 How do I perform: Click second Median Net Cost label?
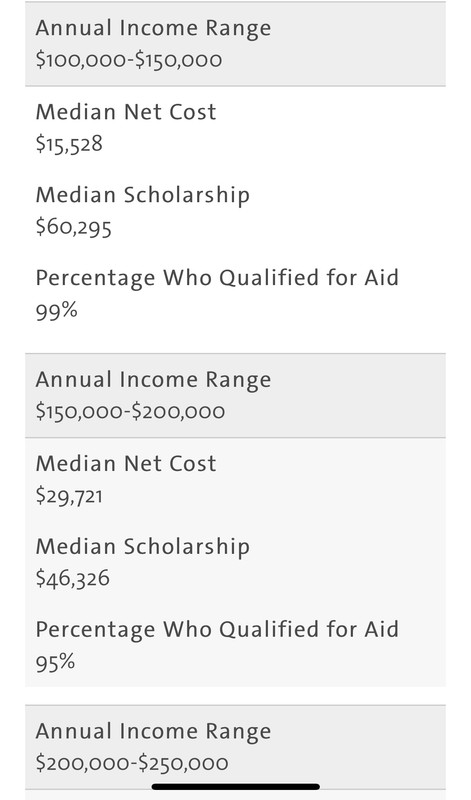pyautogui.click(x=126, y=463)
